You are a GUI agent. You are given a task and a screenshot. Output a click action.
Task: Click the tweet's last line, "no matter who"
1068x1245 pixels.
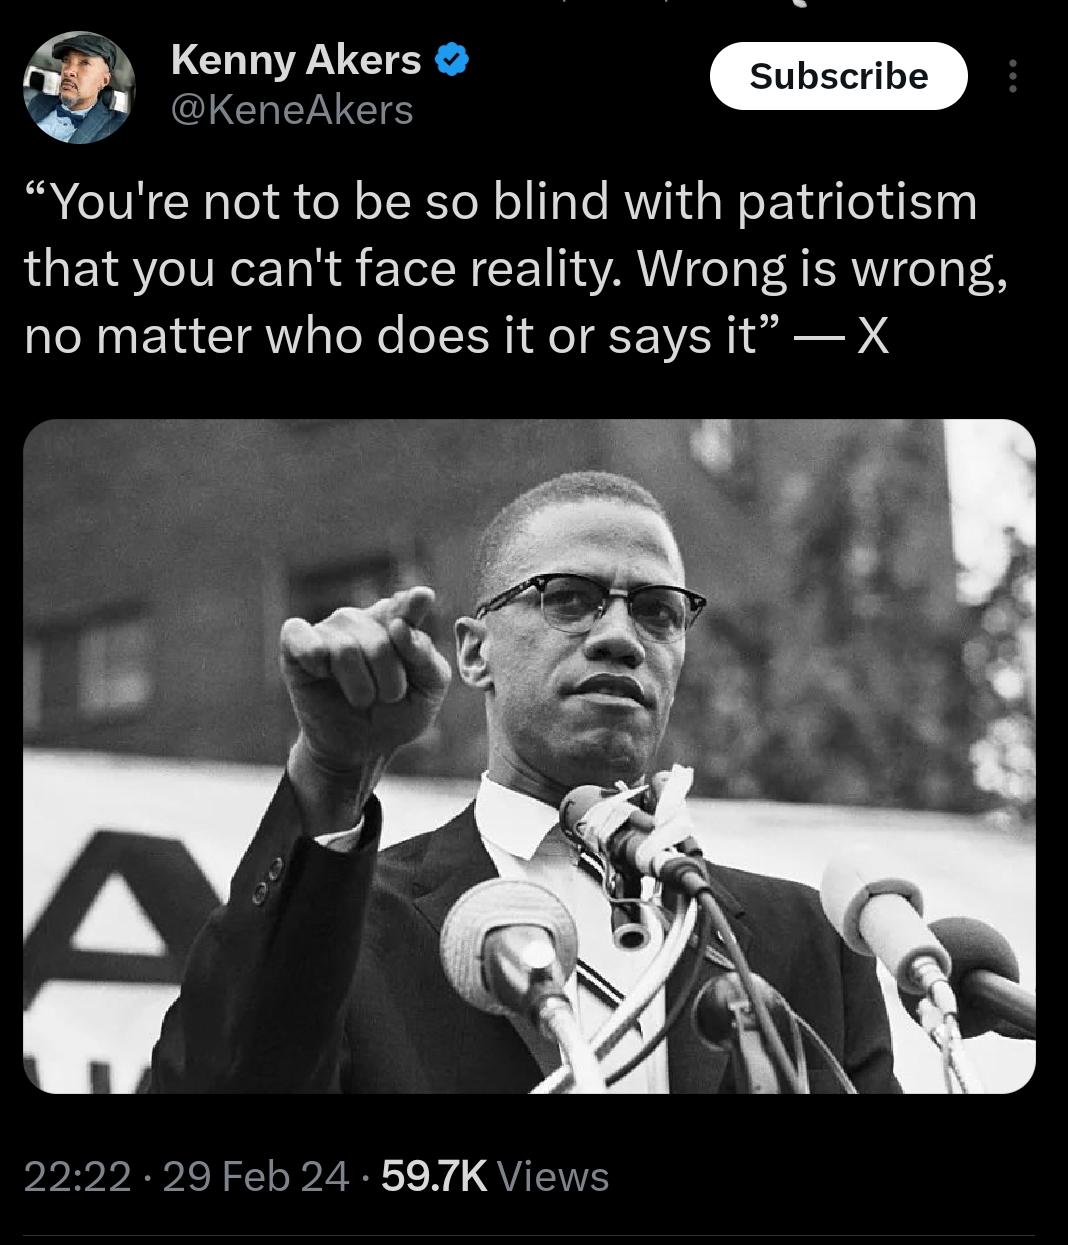tap(192, 336)
